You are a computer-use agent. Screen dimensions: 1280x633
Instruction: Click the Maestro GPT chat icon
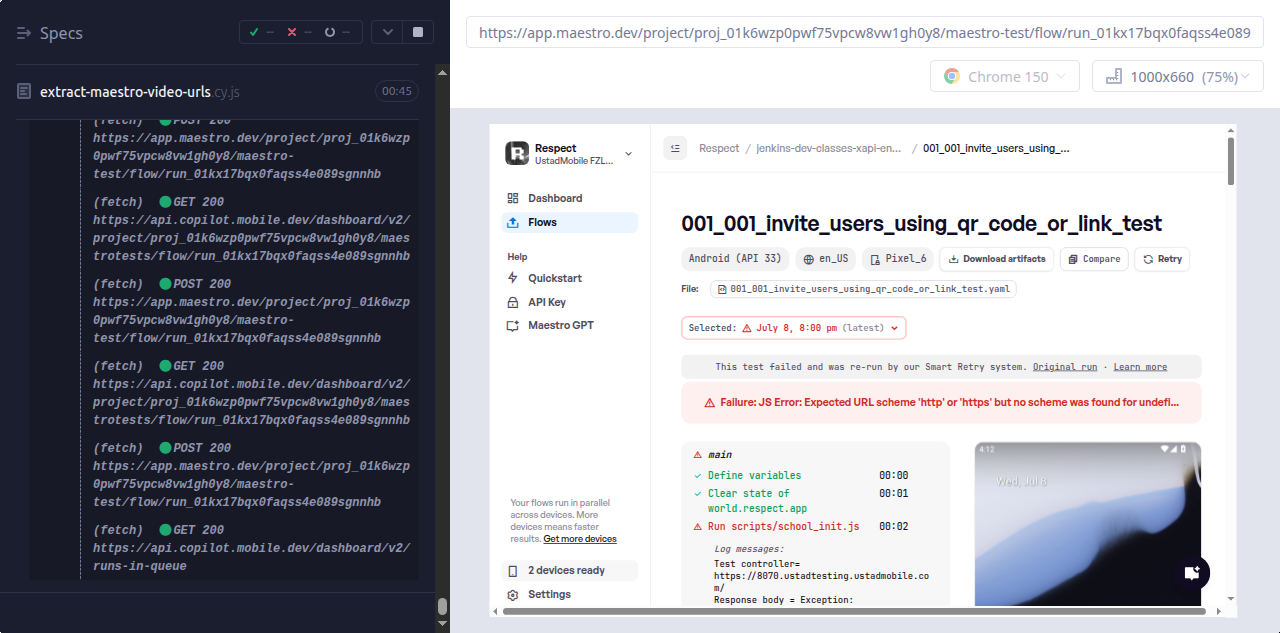pos(513,325)
